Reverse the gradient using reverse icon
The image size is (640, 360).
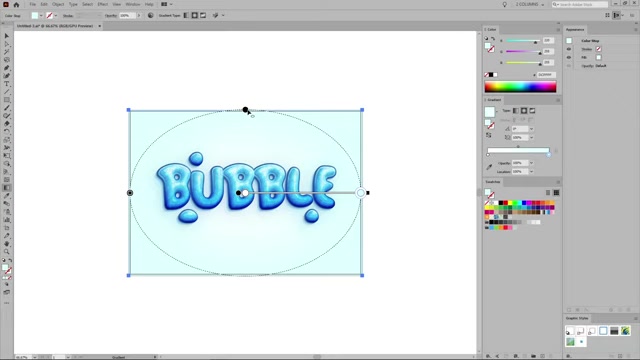tap(489, 136)
